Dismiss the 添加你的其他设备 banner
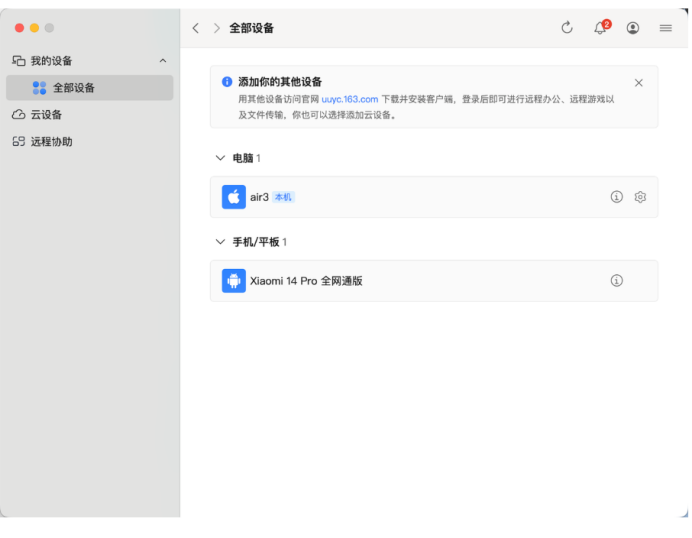The width and height of the screenshot is (692, 538). point(639,83)
